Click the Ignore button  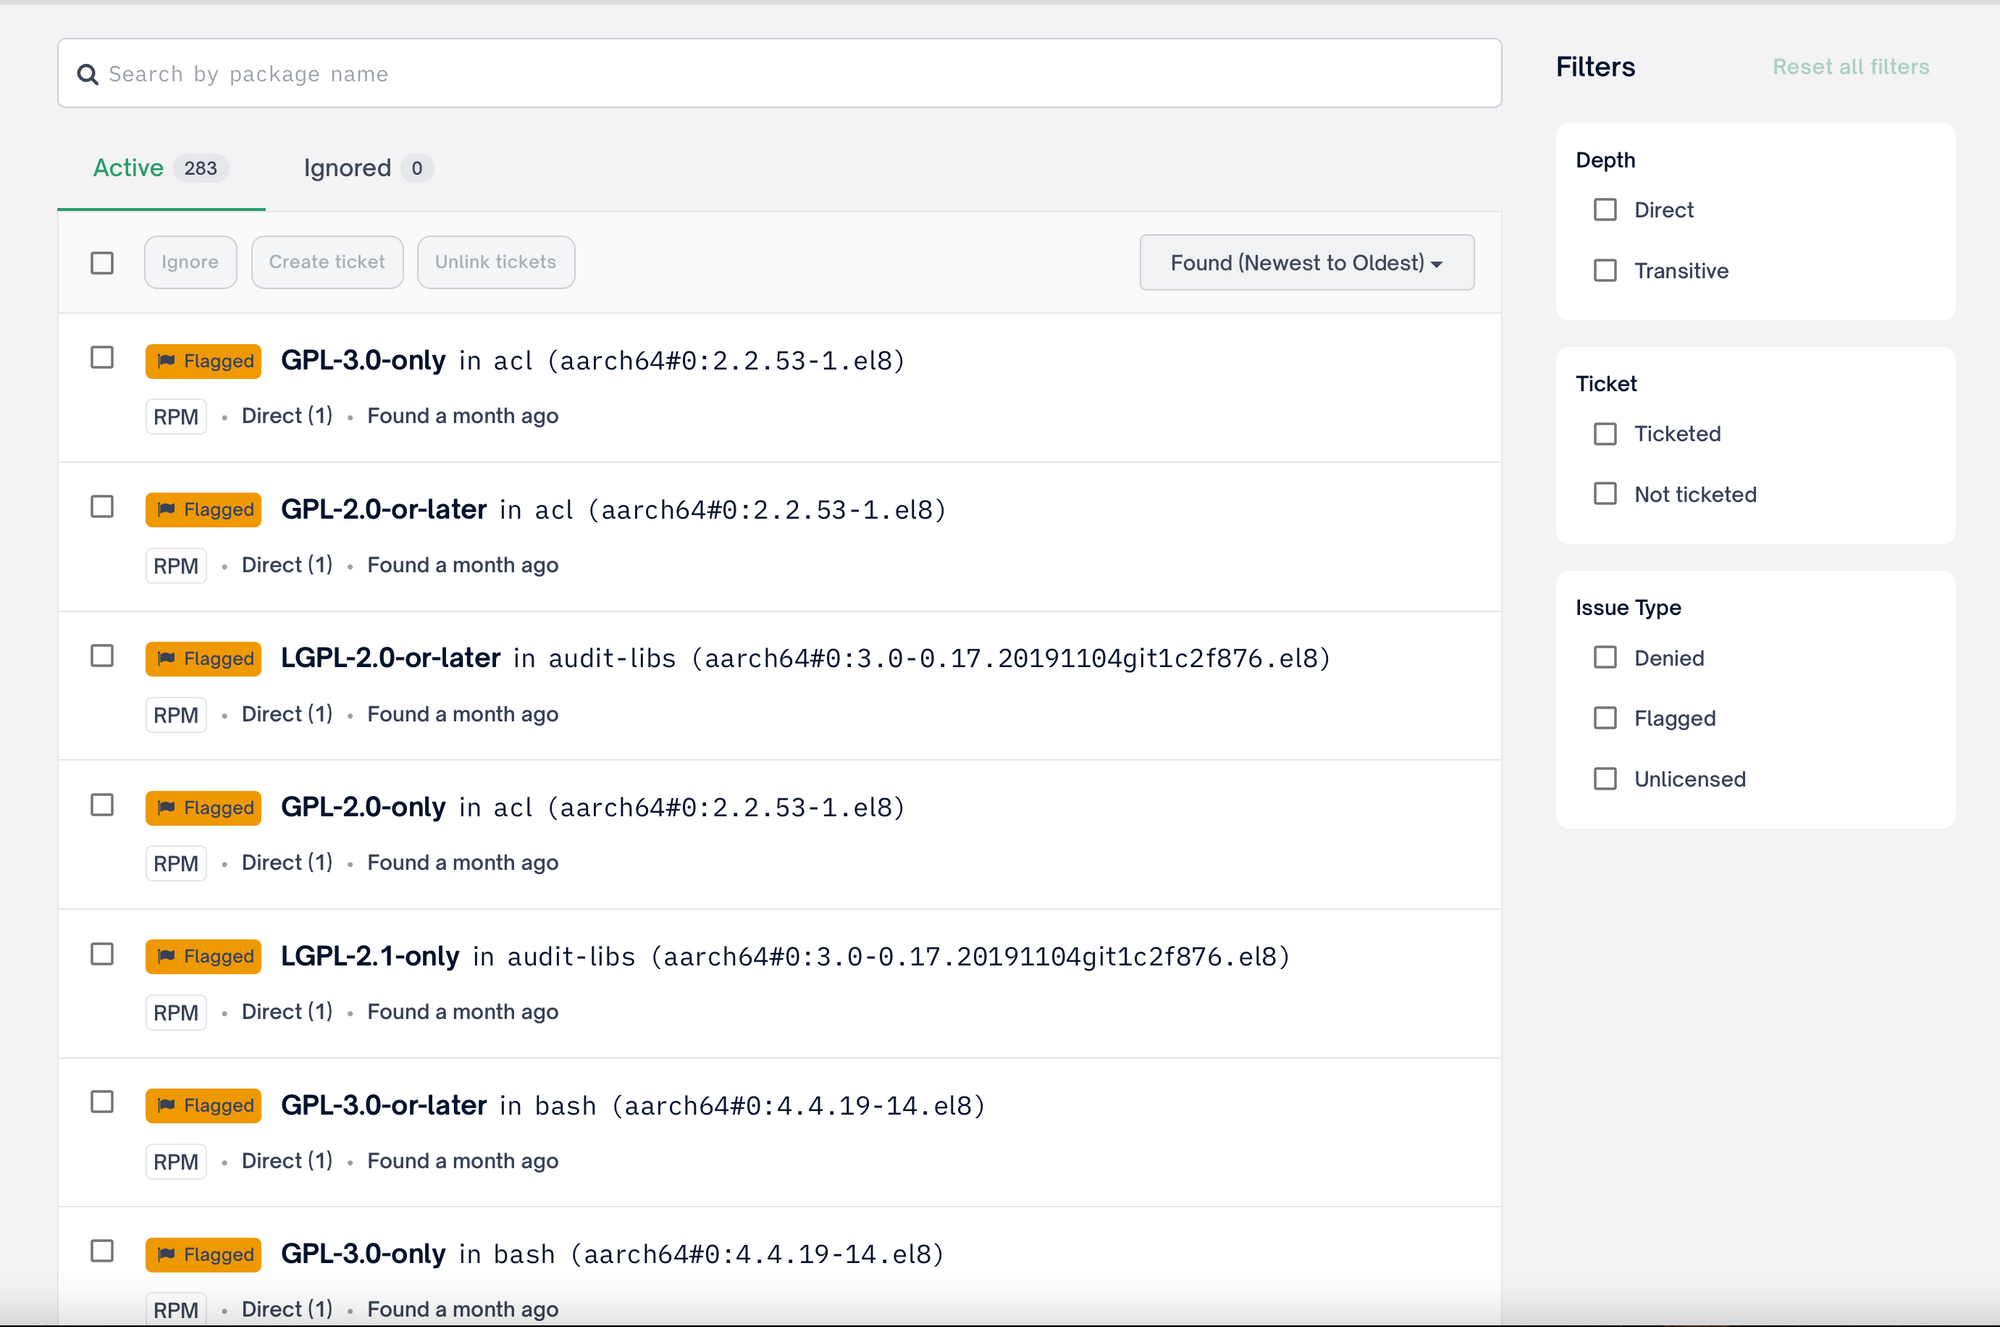(189, 261)
